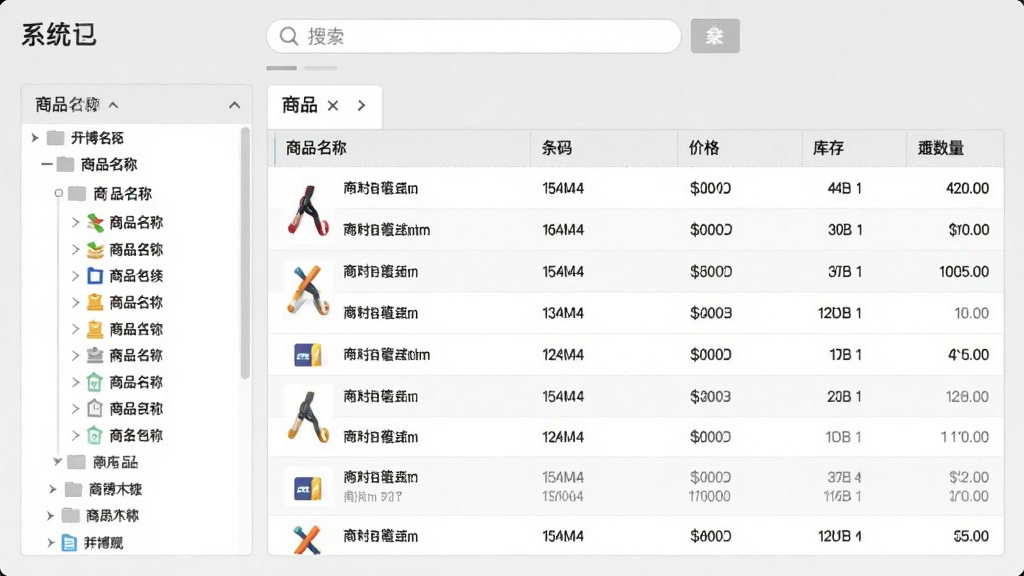
Task: Close the 商品 tab with its X
Action: tap(333, 106)
